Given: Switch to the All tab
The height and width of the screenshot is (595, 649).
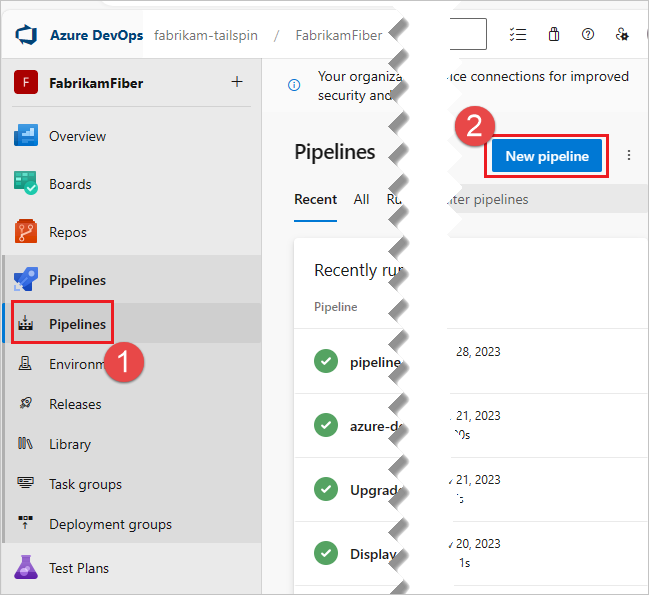Looking at the screenshot, I should tap(361, 199).
